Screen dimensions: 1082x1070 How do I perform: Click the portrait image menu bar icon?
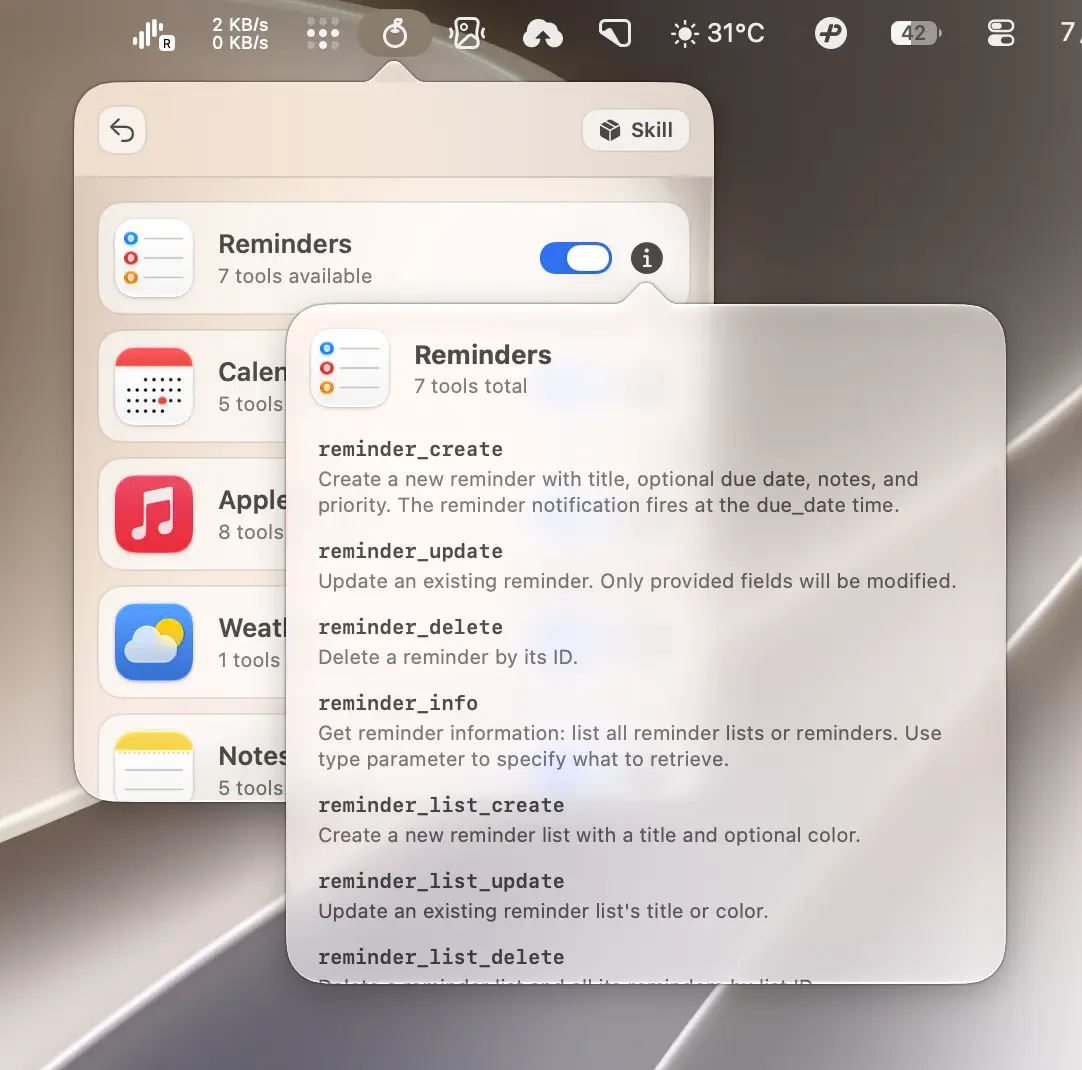(467, 33)
